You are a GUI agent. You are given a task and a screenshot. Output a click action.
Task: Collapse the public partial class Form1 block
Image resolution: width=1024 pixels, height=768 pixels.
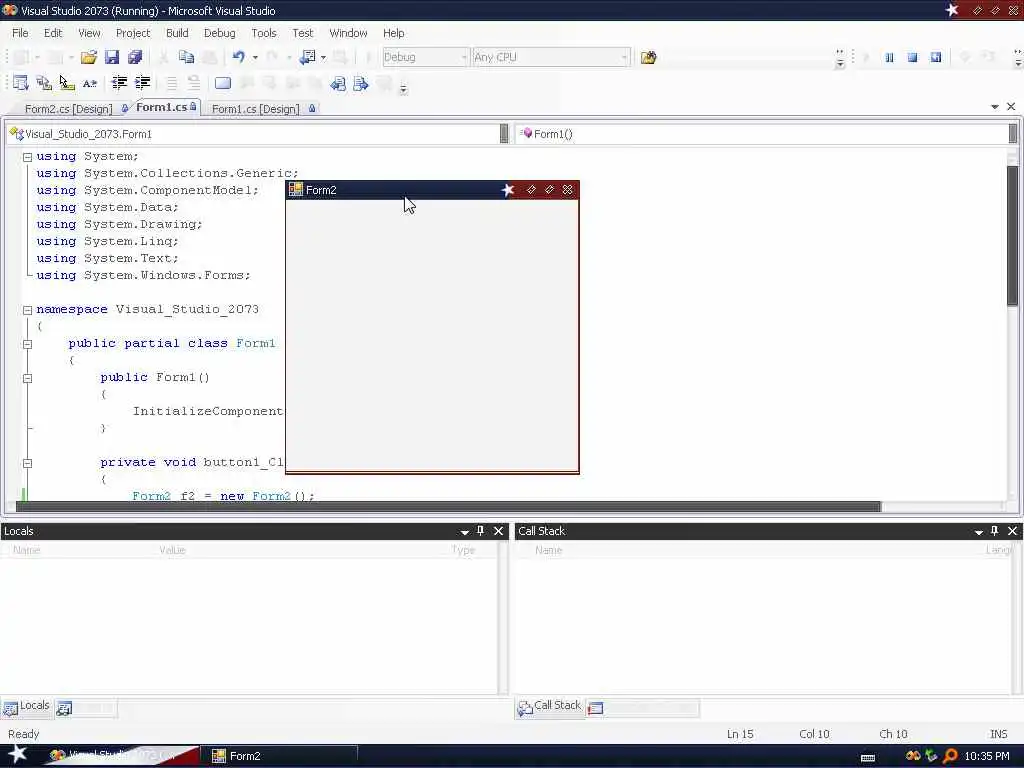point(27,344)
